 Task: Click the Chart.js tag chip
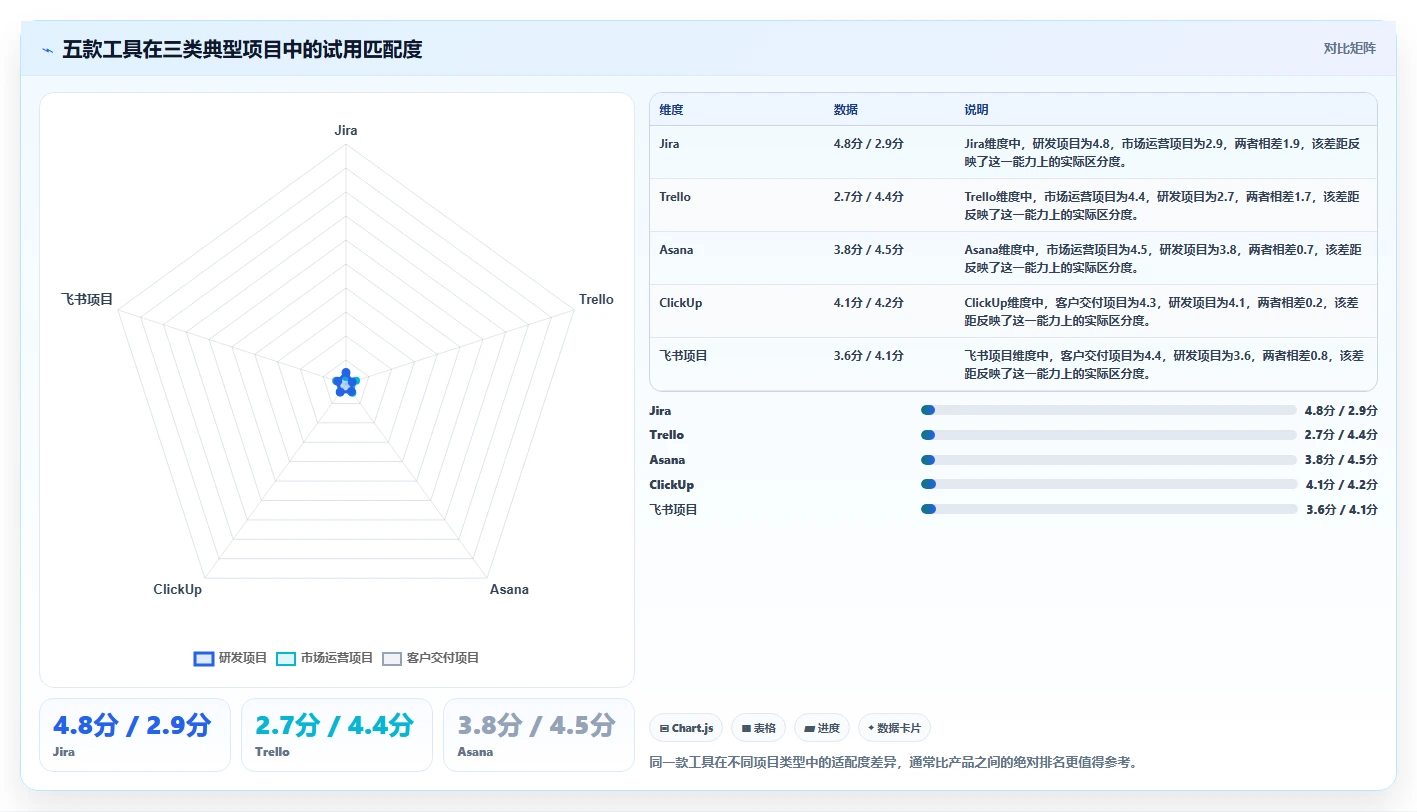(x=686, y=728)
